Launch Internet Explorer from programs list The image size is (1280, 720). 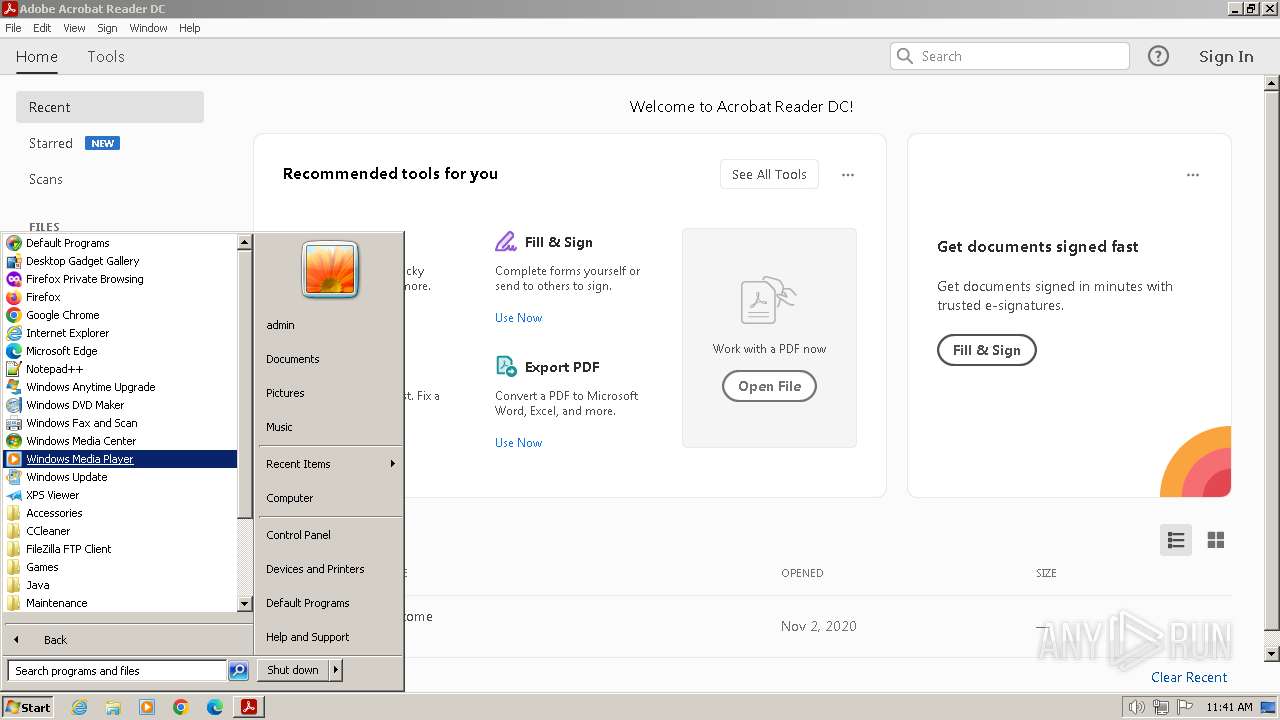tap(120, 333)
